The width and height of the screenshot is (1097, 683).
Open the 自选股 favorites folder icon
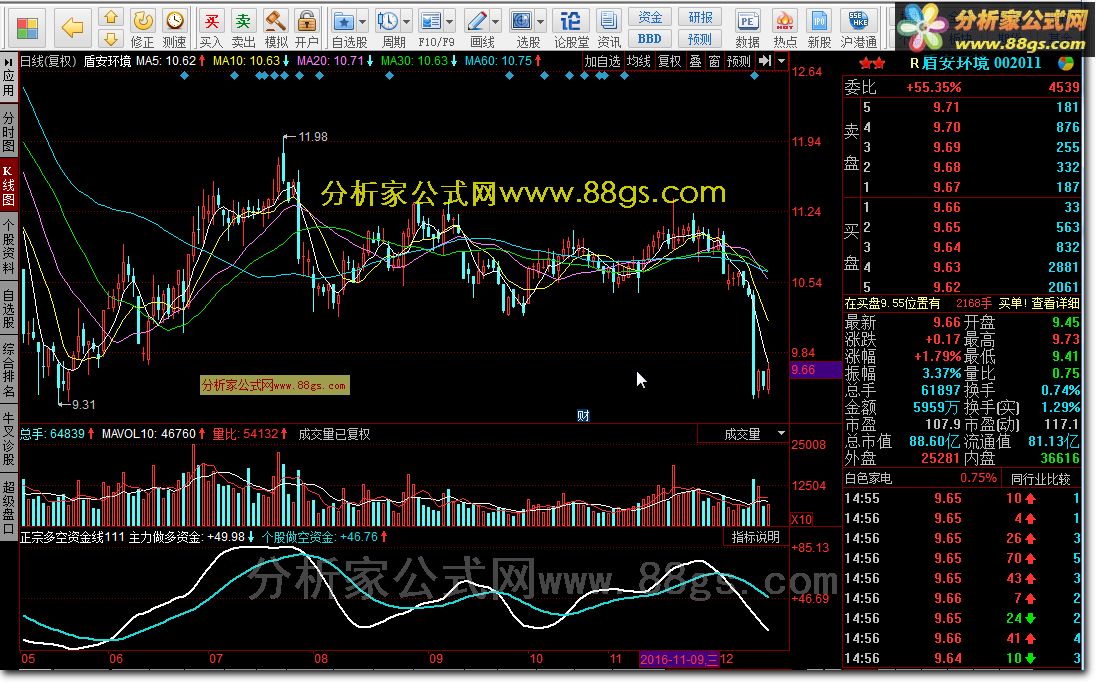pyautogui.click(x=343, y=21)
